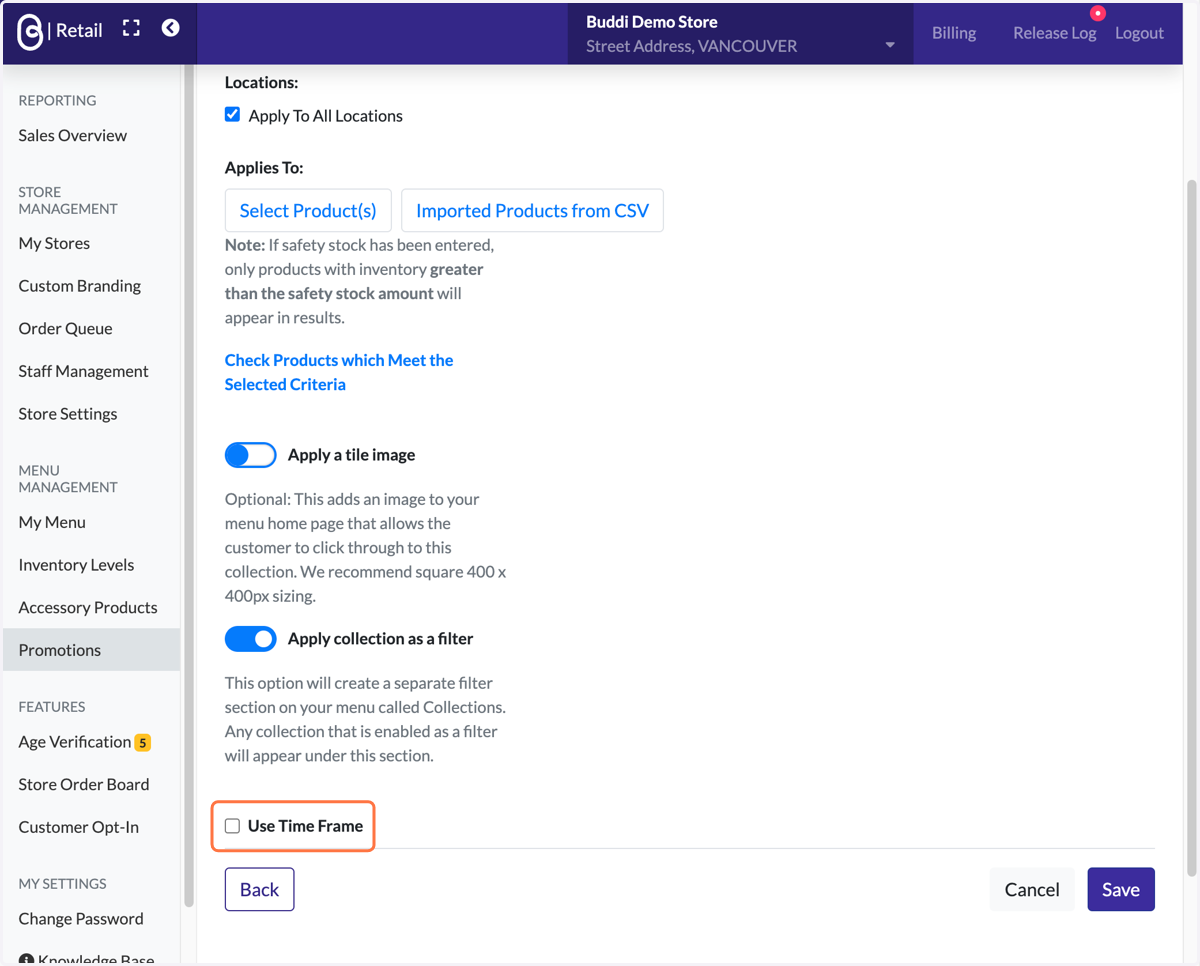Go to Customer Opt-In
1200x966 pixels.
coord(79,827)
